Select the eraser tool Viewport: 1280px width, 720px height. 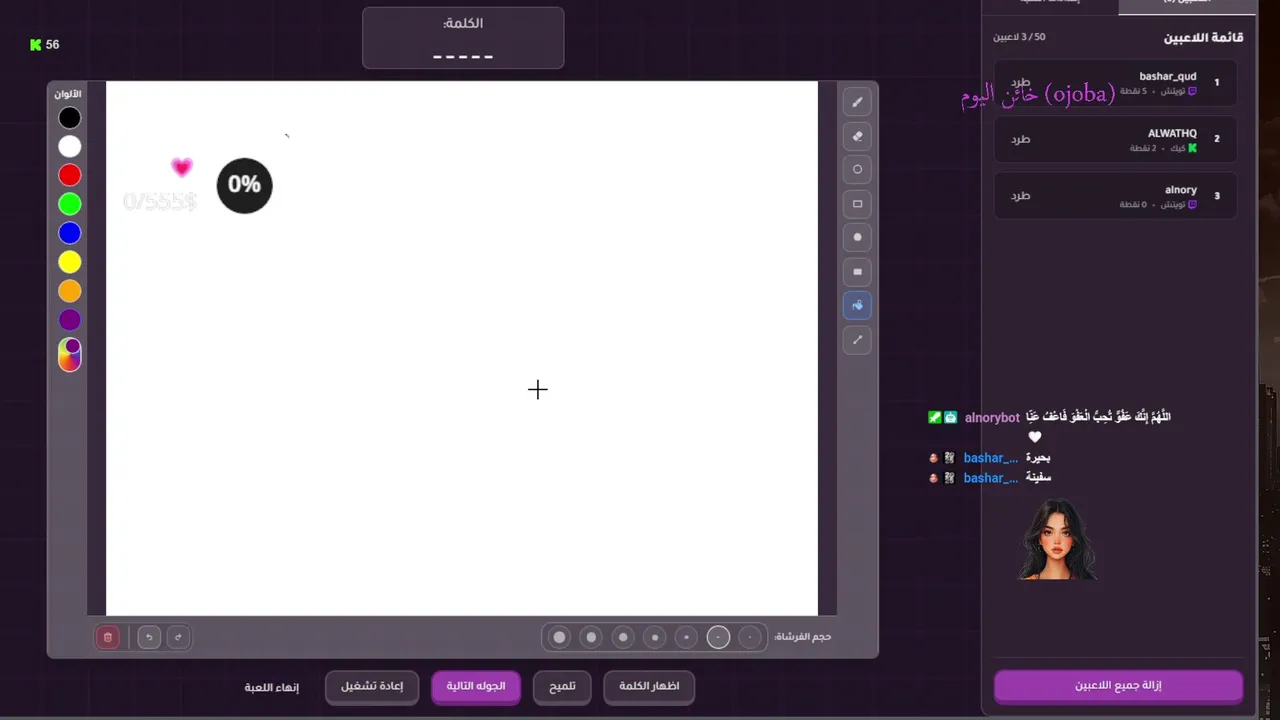[x=857, y=136]
